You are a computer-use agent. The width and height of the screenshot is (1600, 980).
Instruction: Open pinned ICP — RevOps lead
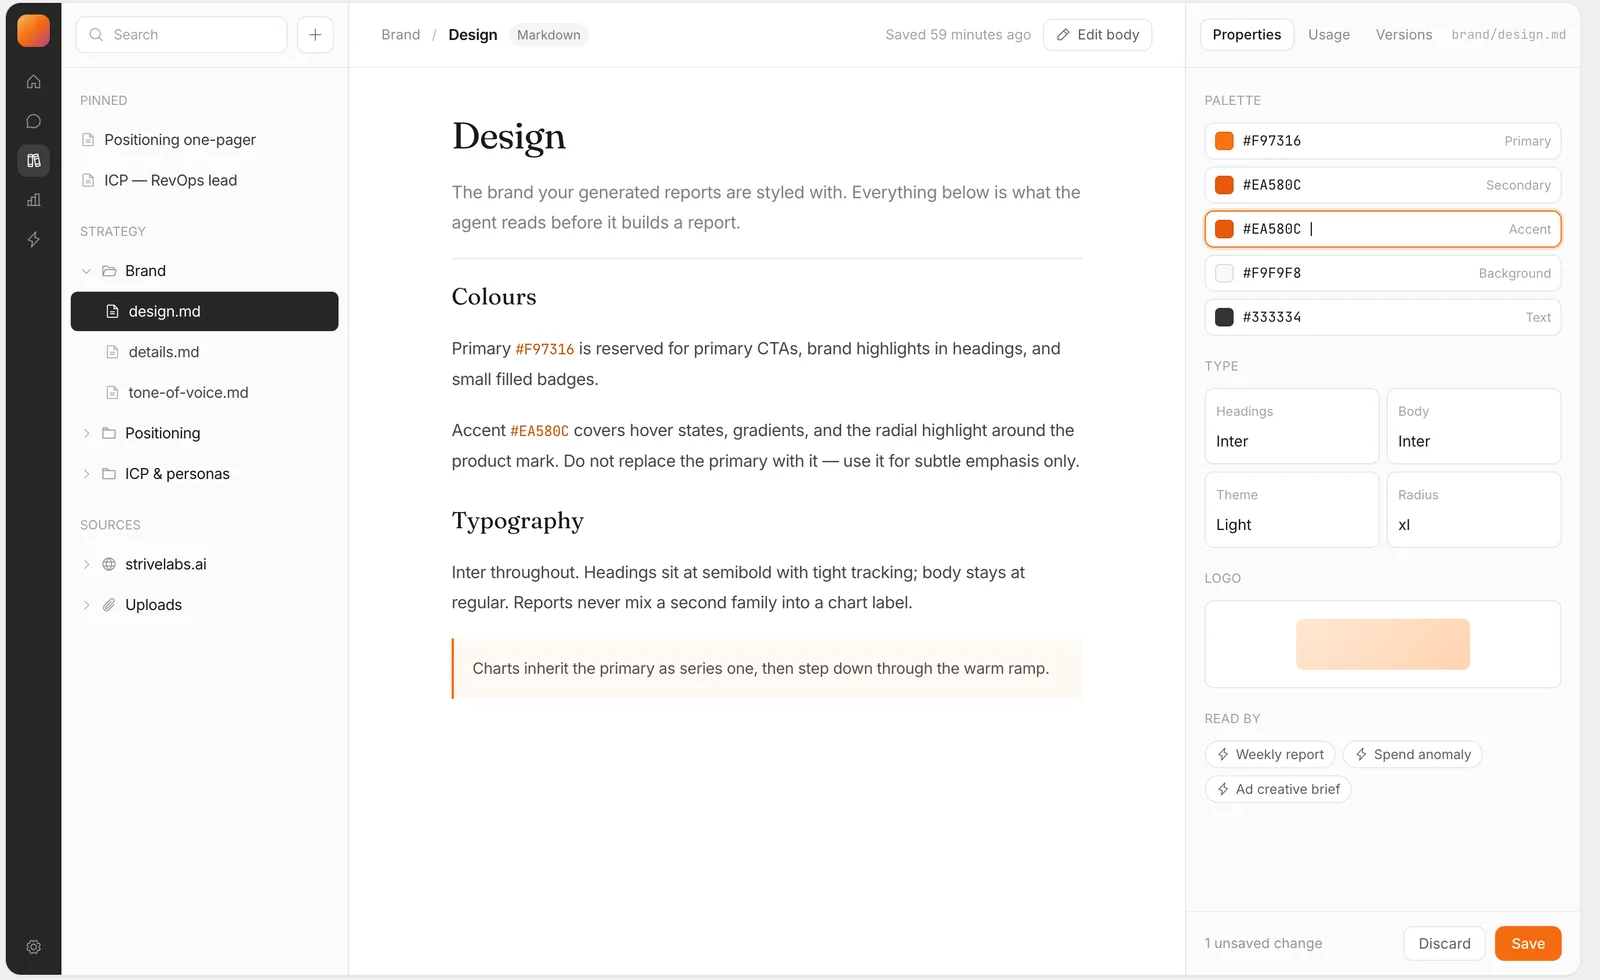[204, 181]
